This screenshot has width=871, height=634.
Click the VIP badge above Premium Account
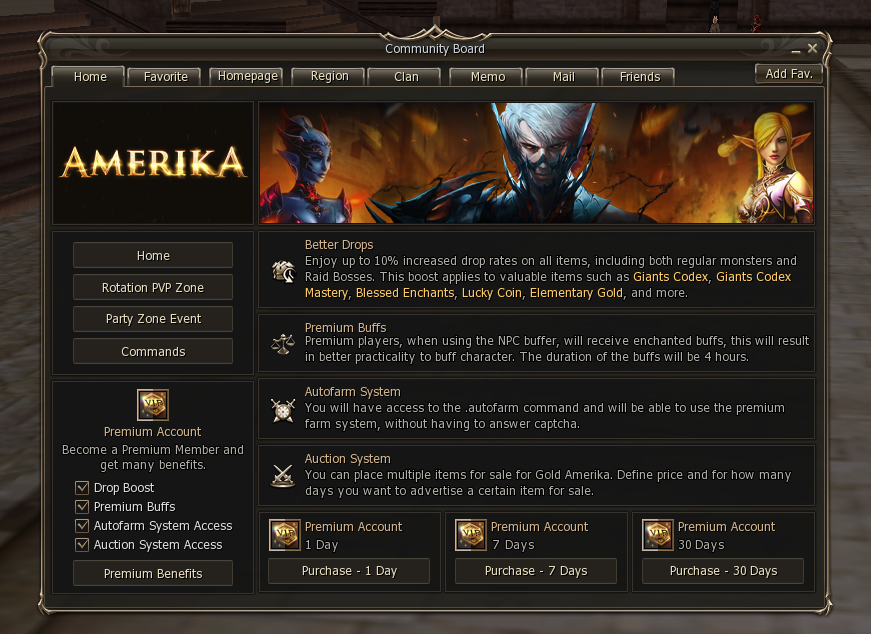[153, 405]
